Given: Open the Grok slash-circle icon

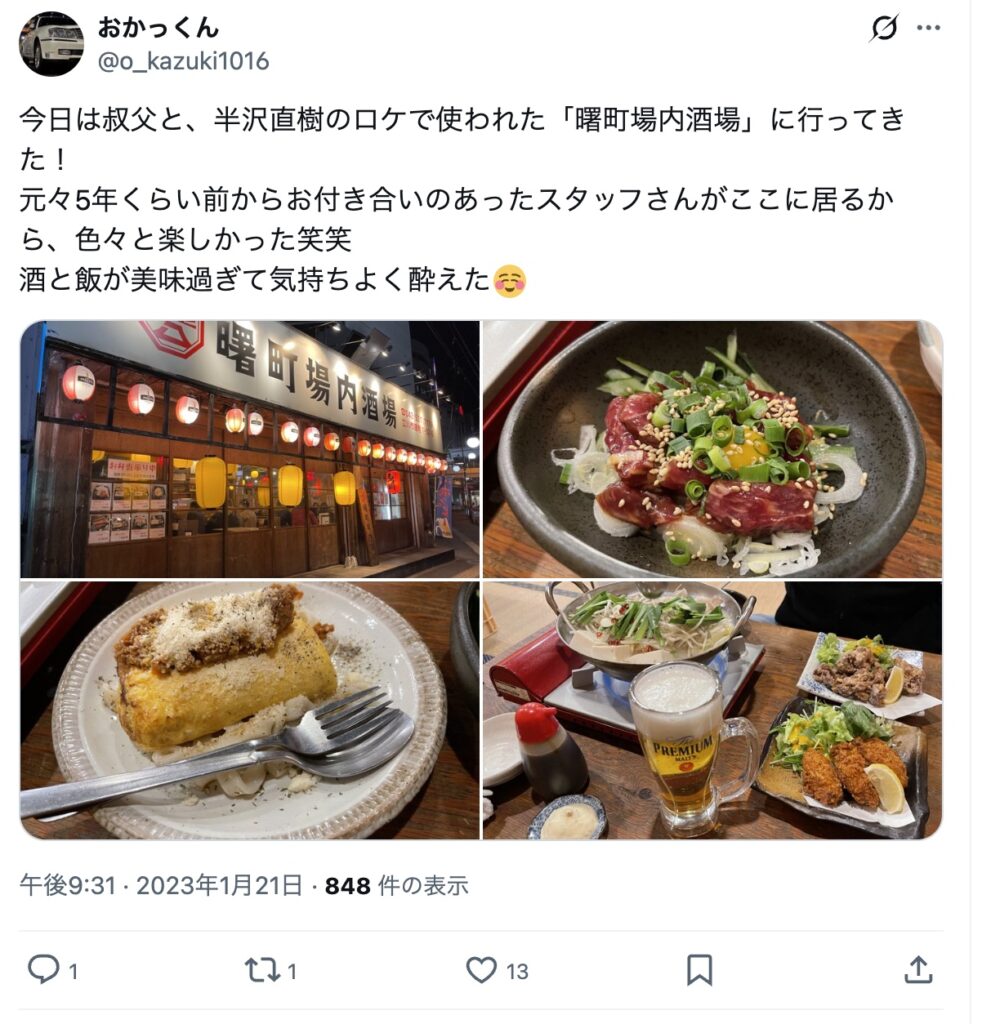Looking at the screenshot, I should pyautogui.click(x=883, y=28).
